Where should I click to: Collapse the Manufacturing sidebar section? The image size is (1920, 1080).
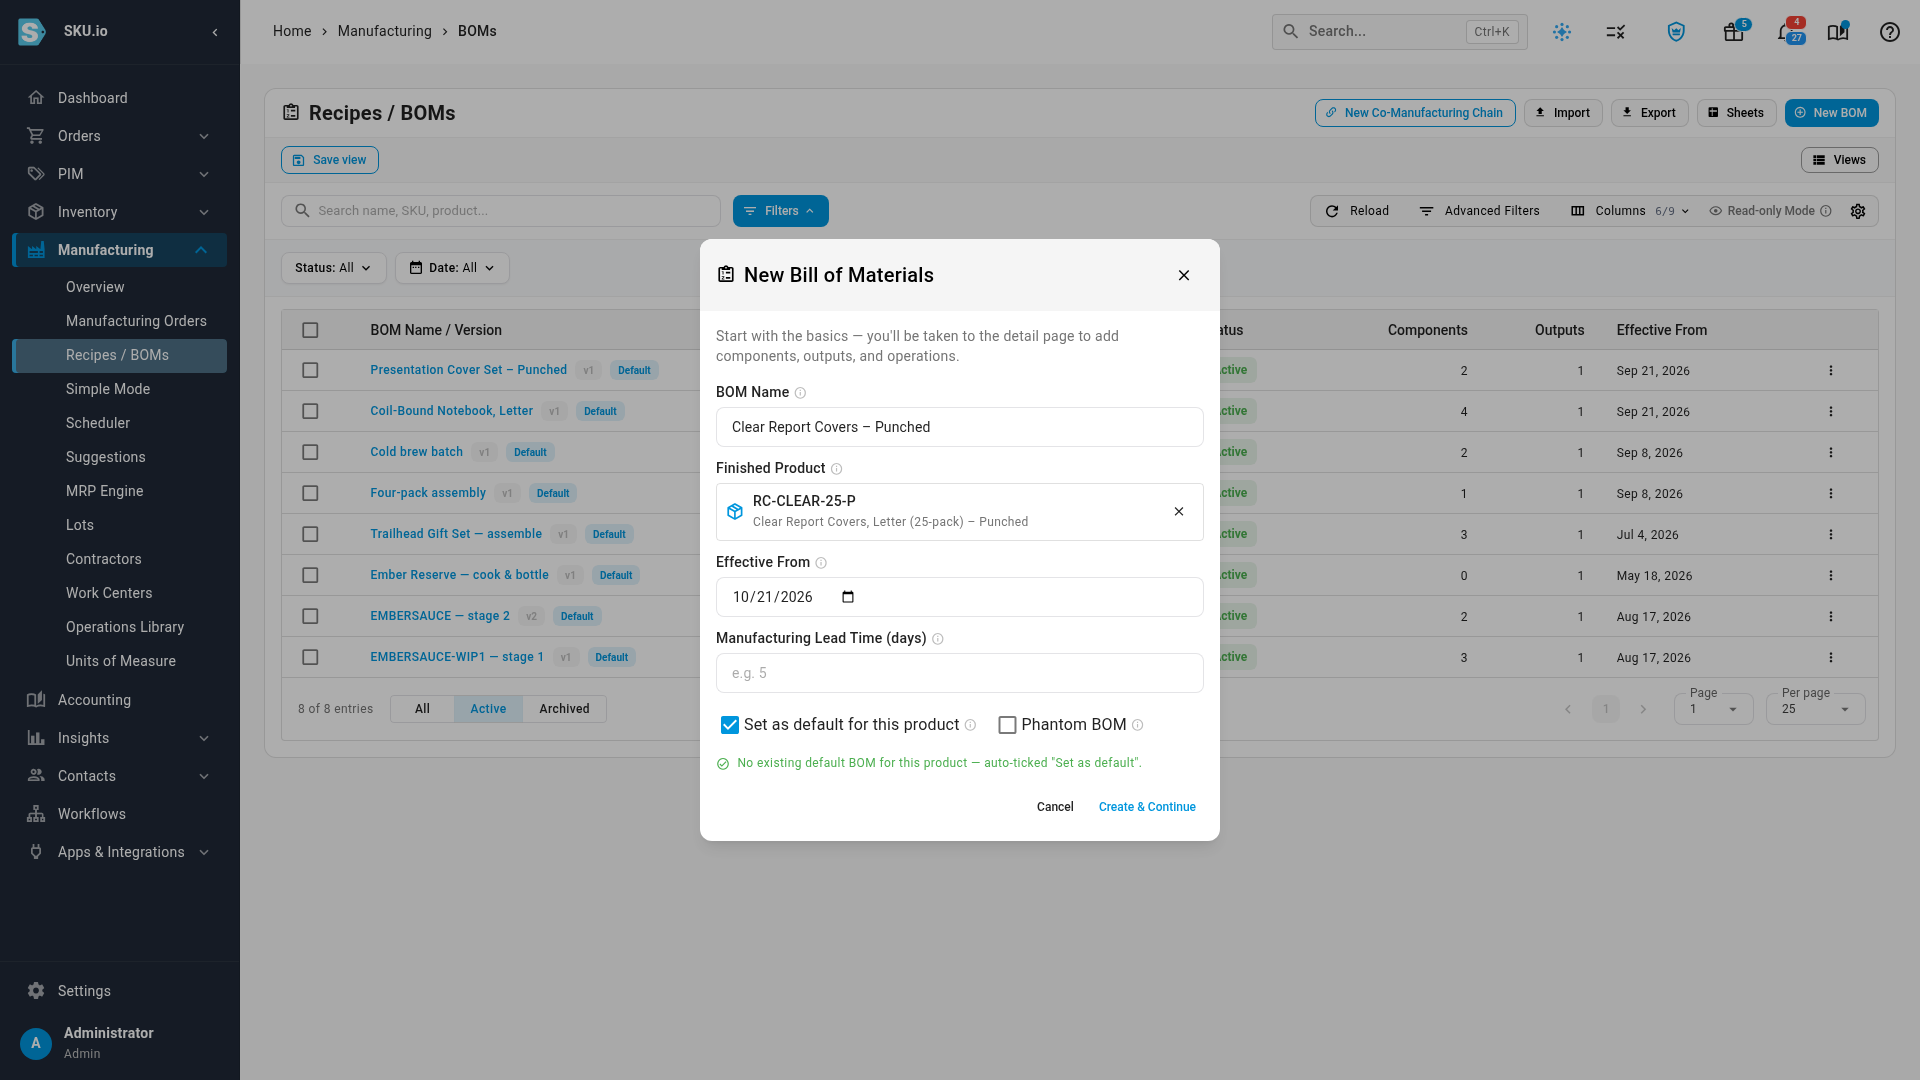[x=120, y=250]
